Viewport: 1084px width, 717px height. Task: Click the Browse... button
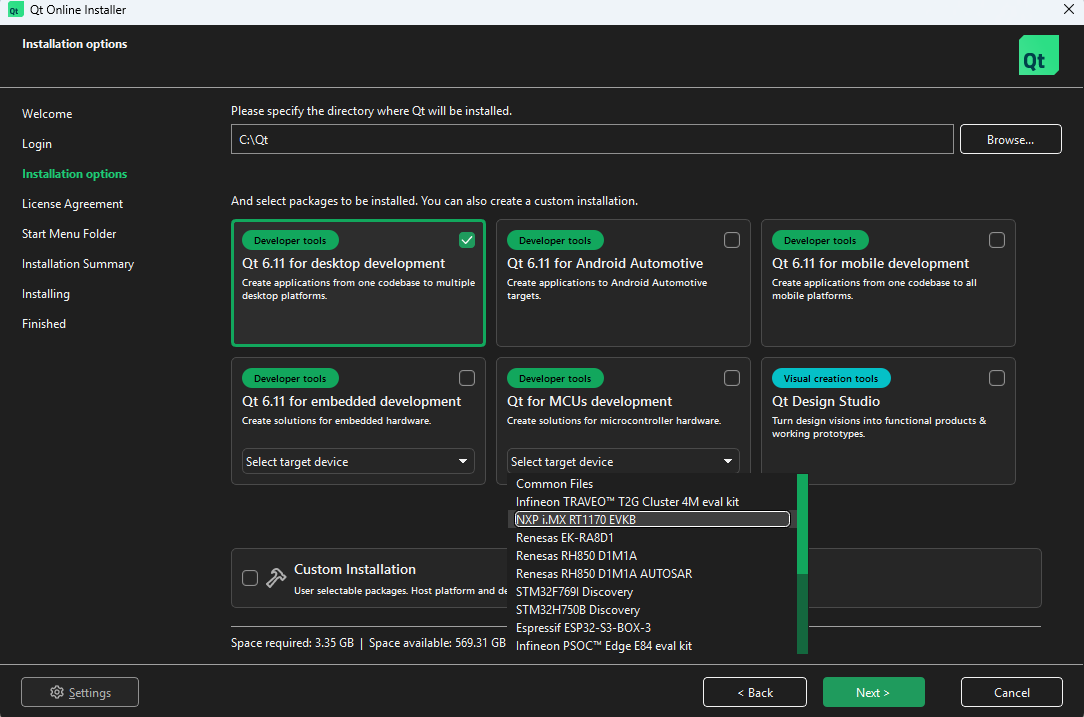click(1010, 139)
